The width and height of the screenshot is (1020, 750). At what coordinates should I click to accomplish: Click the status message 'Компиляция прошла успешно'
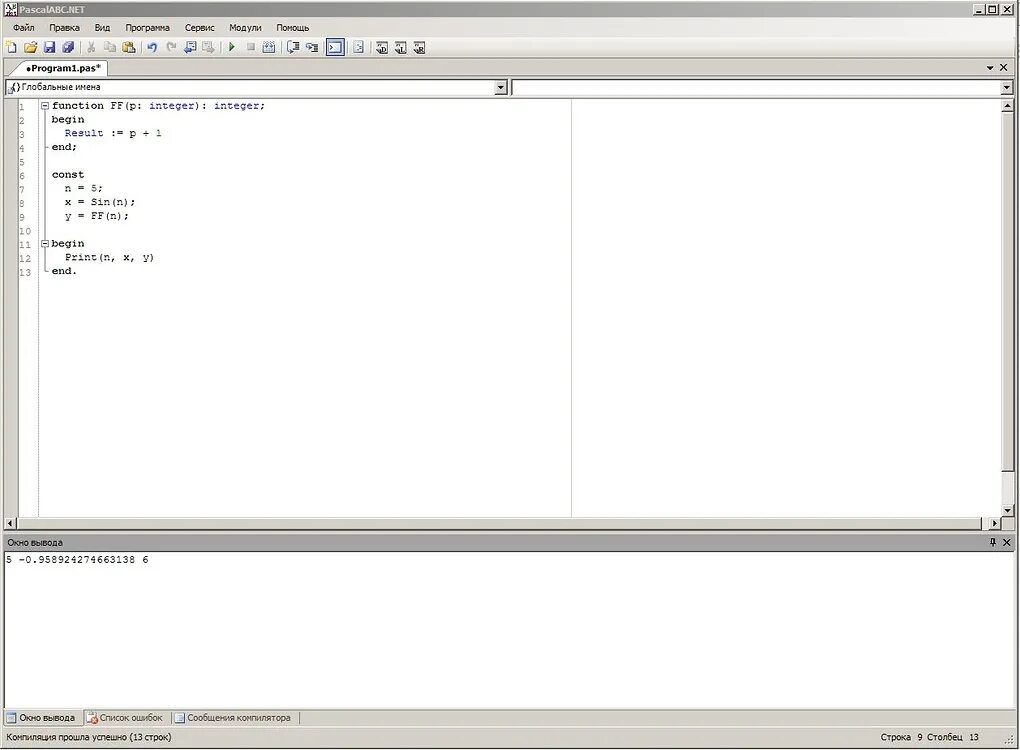coord(88,737)
